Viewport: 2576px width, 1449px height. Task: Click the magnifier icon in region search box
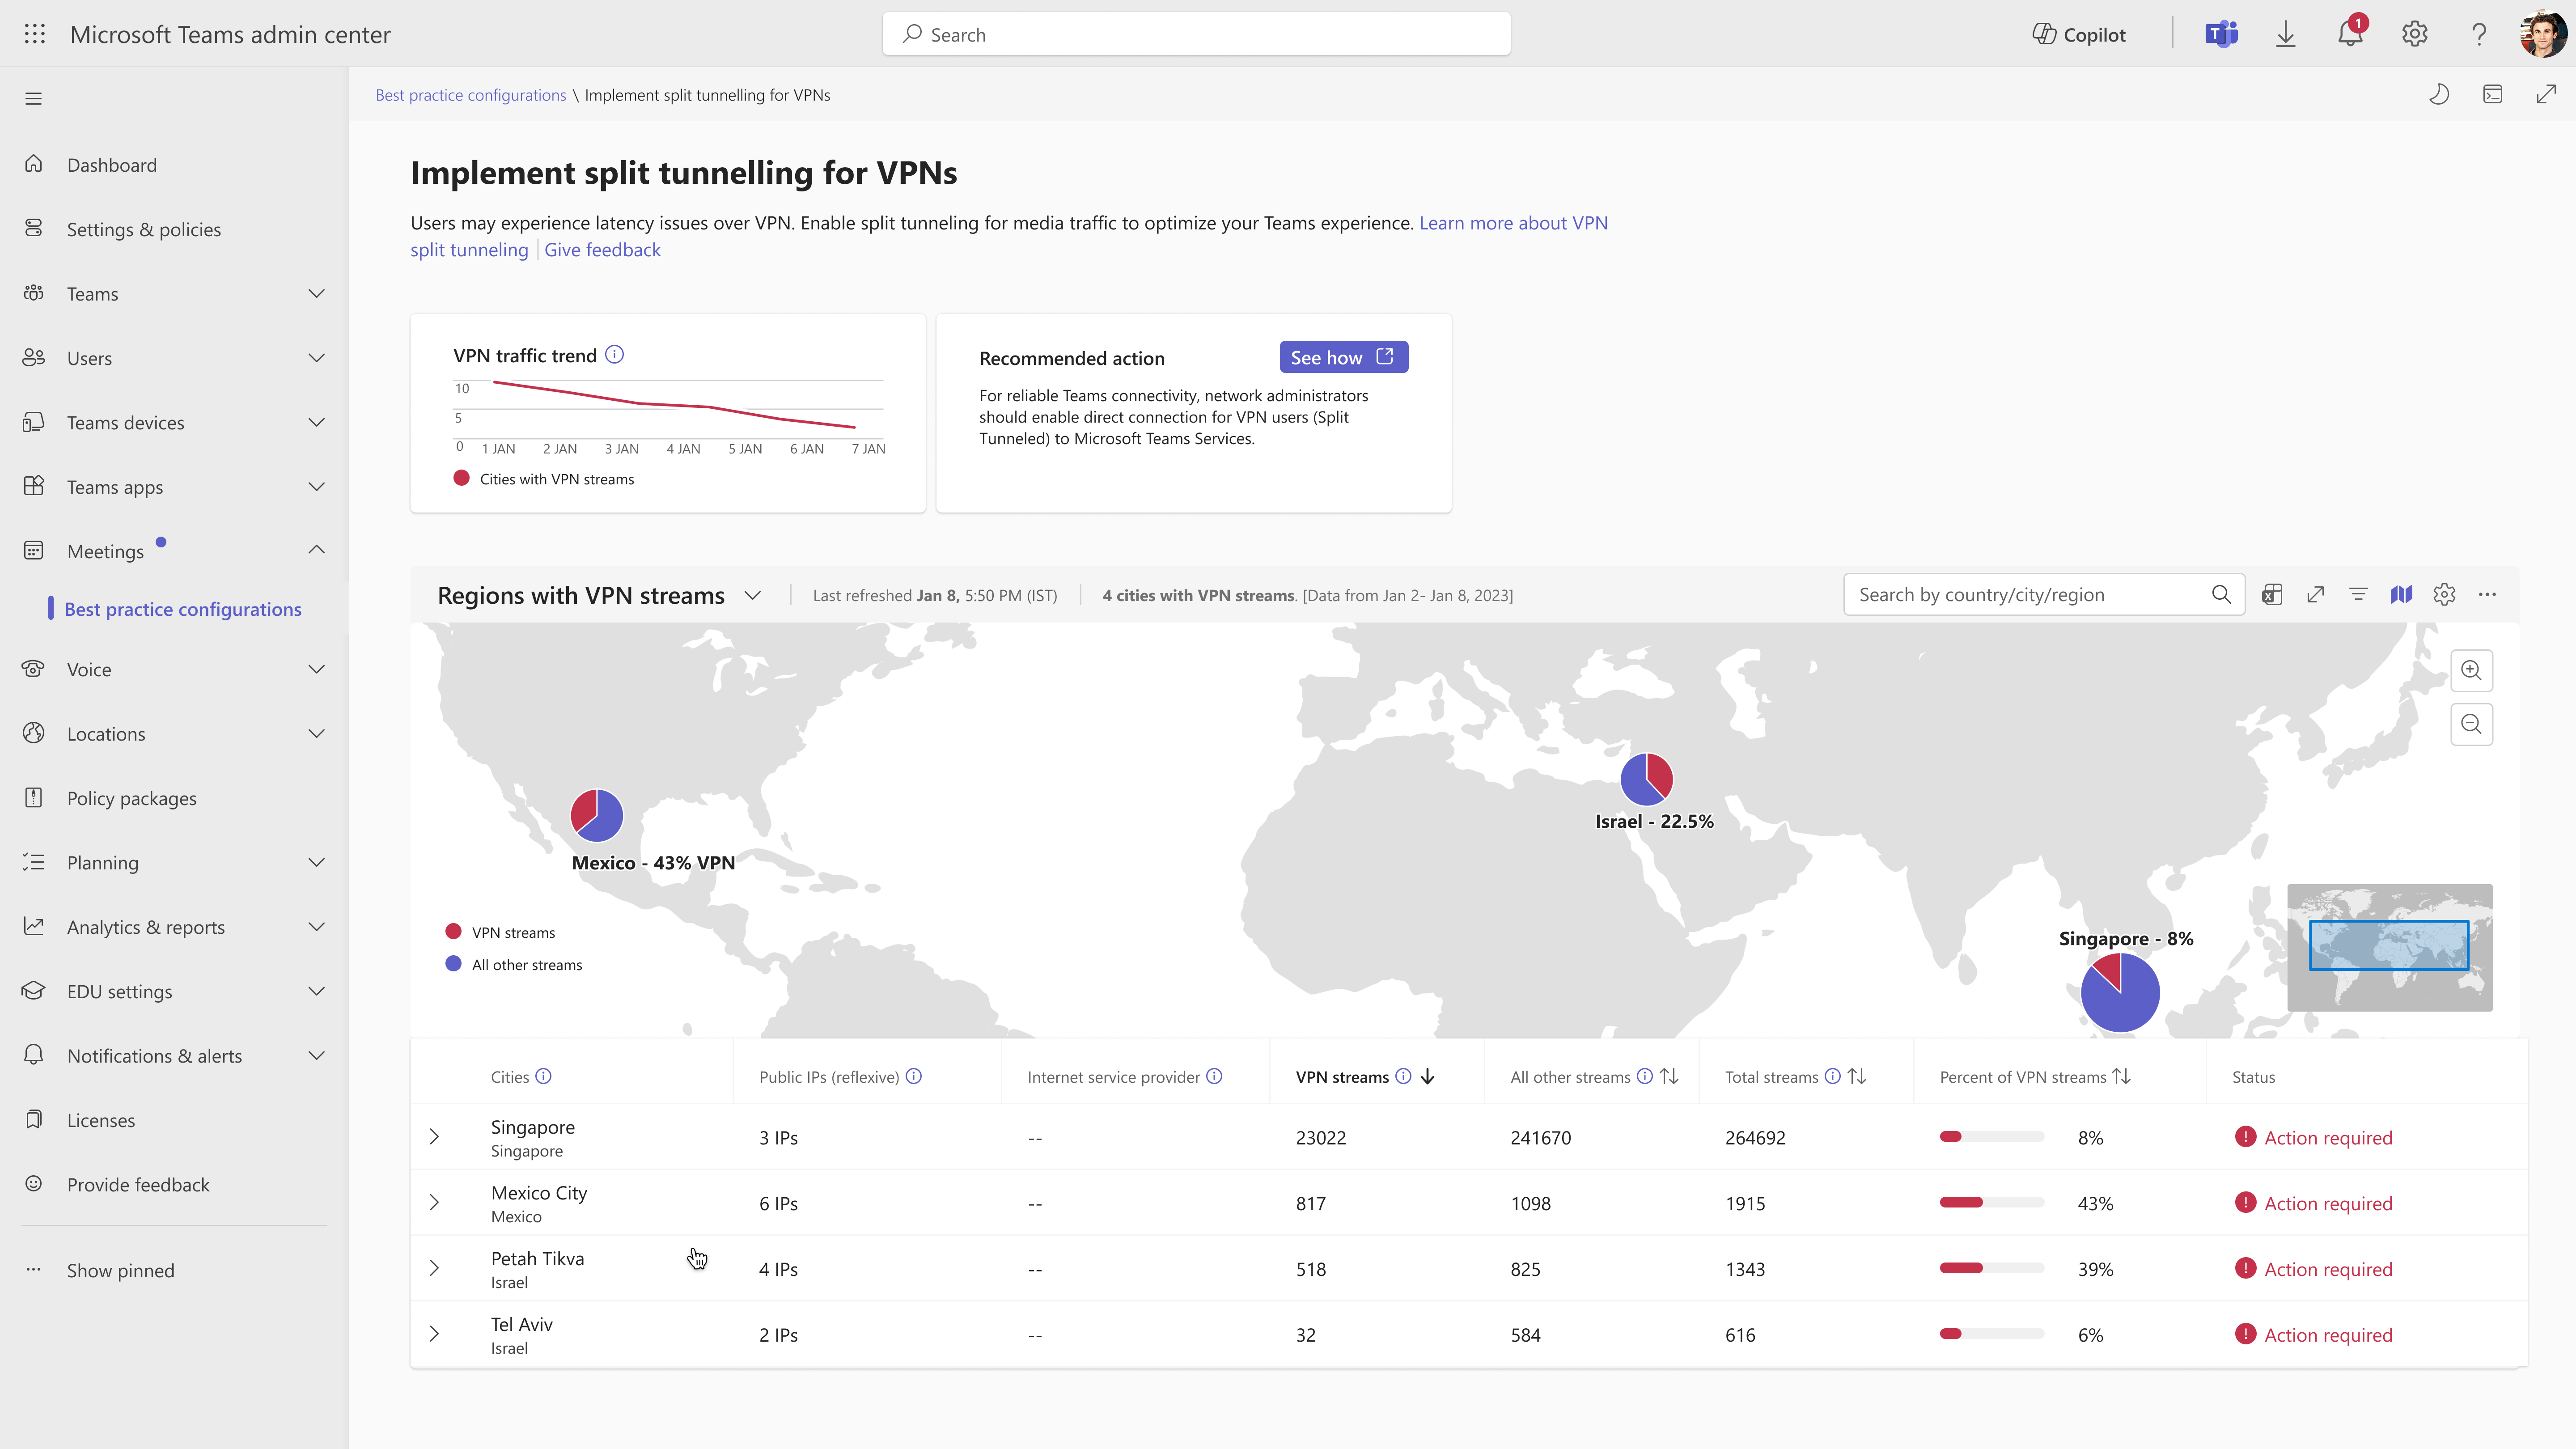click(2222, 595)
